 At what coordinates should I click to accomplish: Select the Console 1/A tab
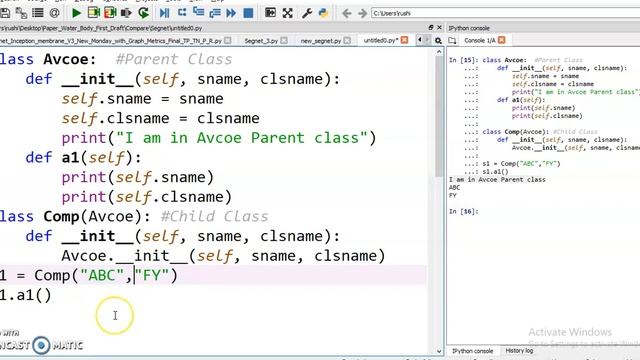(480, 40)
